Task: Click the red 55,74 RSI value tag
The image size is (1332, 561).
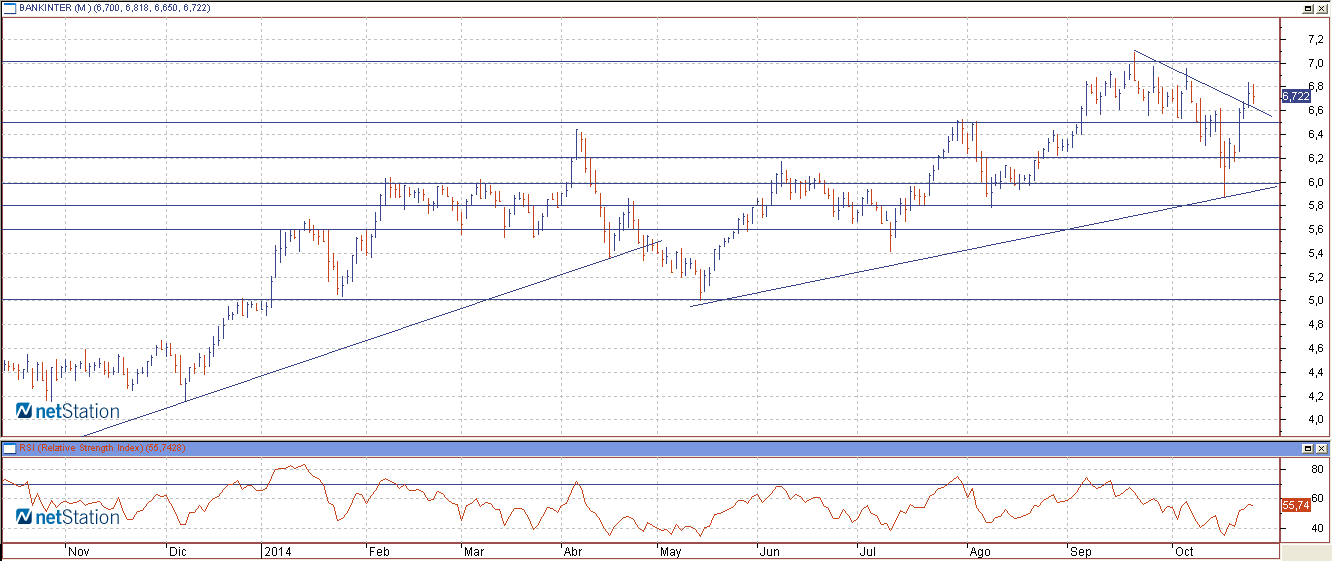Action: tap(1295, 506)
